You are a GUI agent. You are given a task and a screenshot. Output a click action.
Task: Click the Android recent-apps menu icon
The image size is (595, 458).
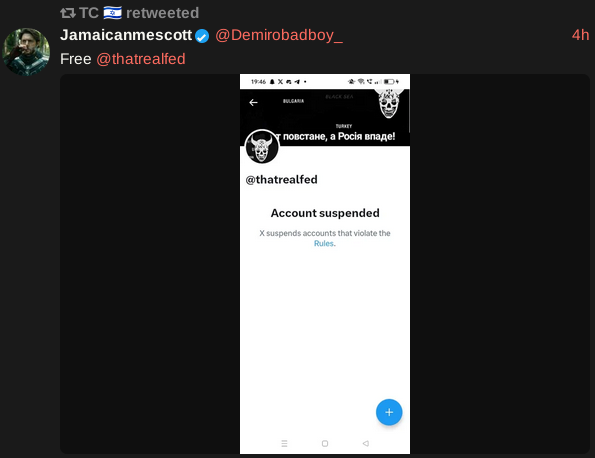coord(284,443)
